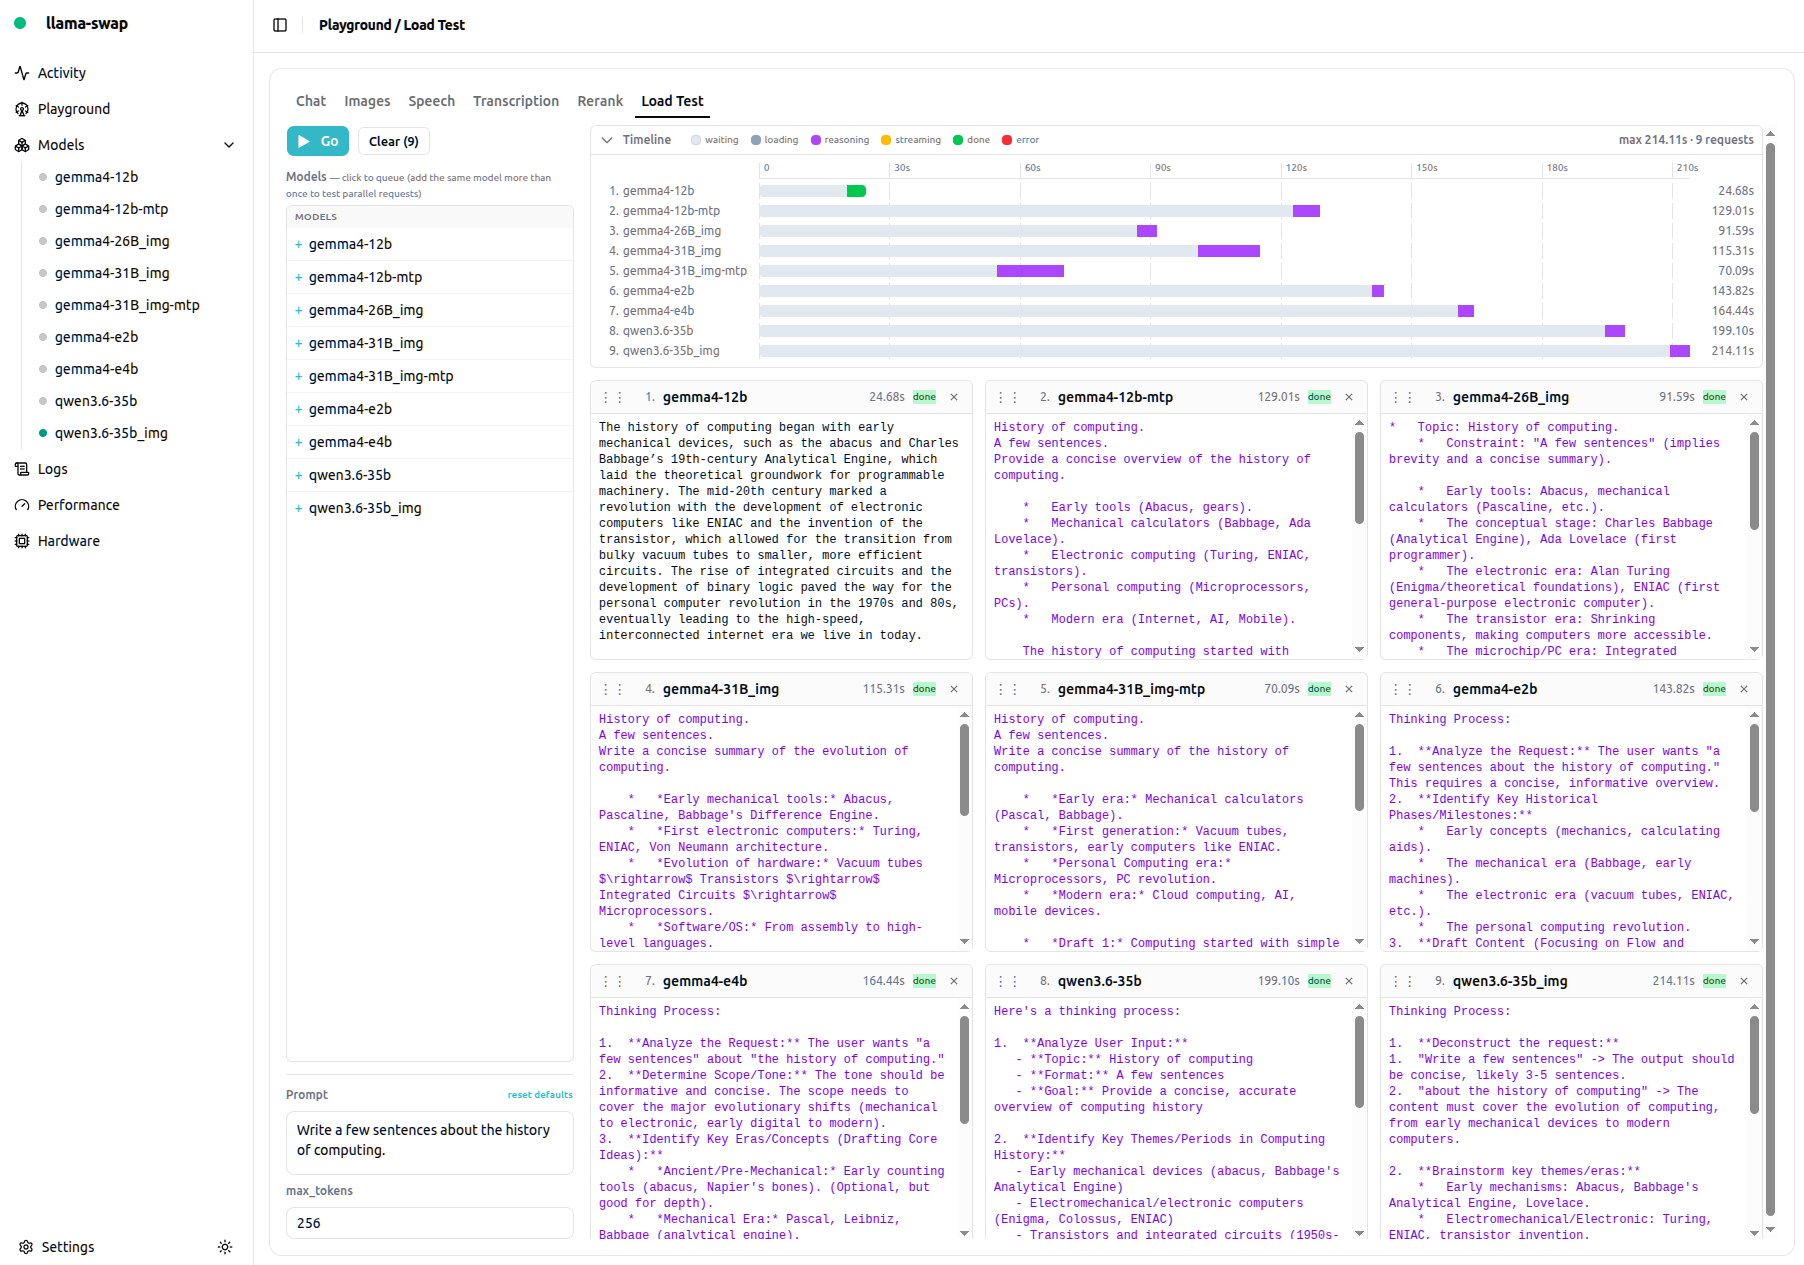Add gemma4-12b to the queue
The image size is (1804, 1265).
[430, 244]
